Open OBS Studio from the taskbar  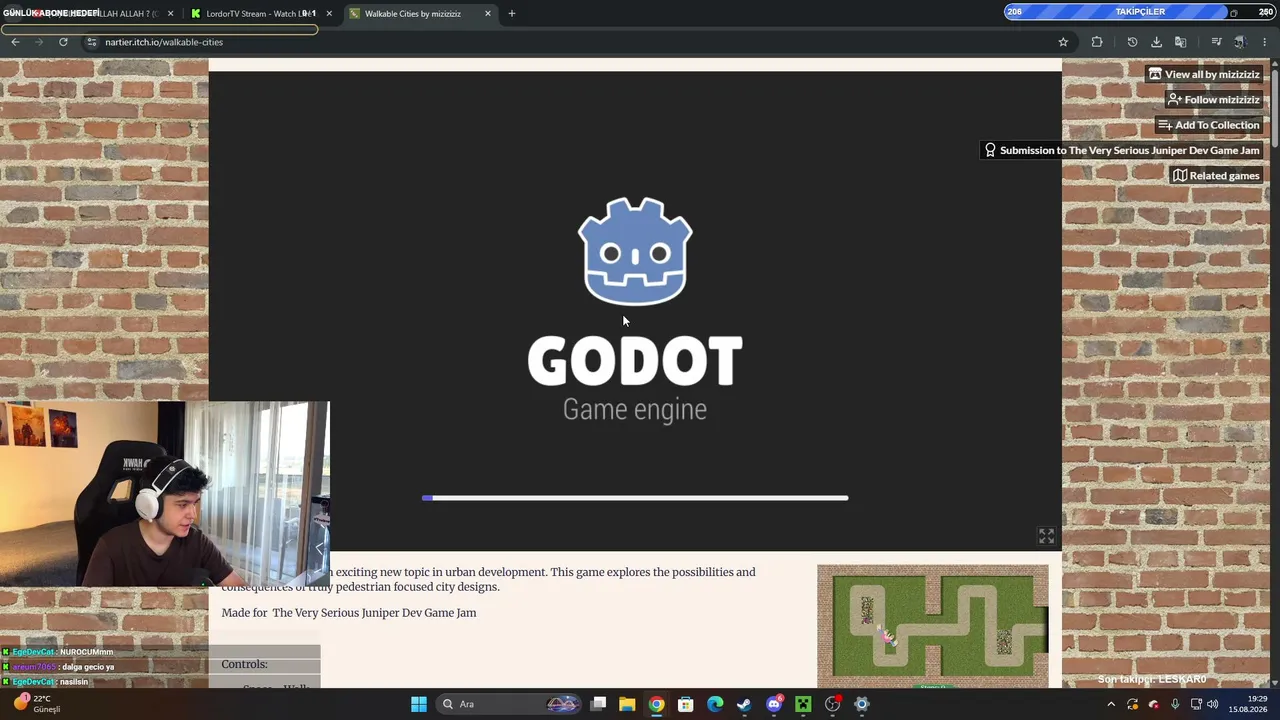(x=832, y=704)
